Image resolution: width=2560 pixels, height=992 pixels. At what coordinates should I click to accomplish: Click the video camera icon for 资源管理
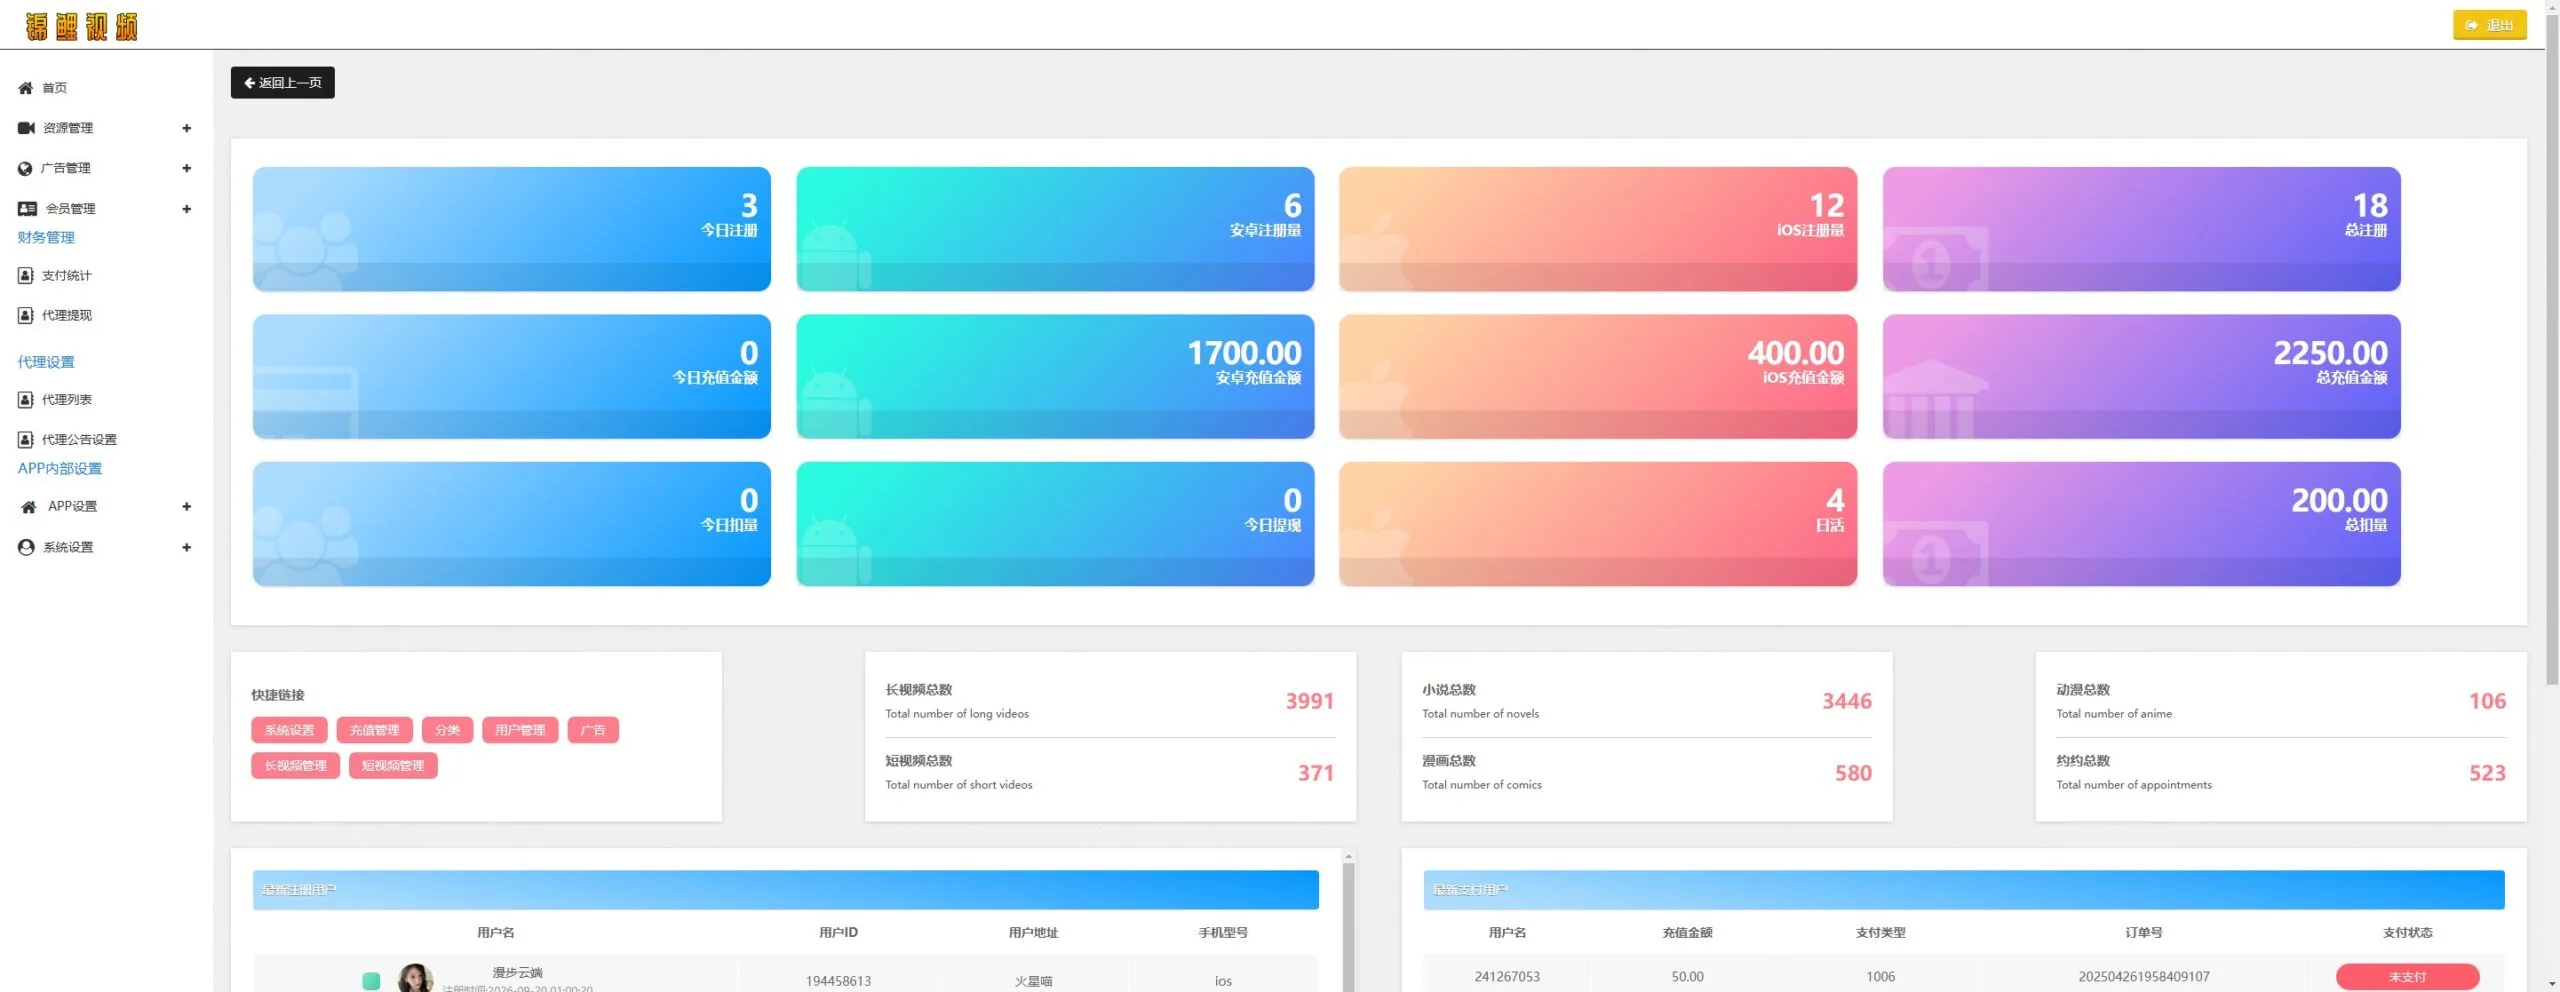(26, 128)
